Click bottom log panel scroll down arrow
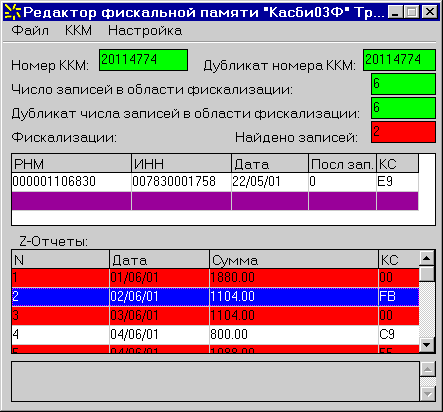 [428, 394]
